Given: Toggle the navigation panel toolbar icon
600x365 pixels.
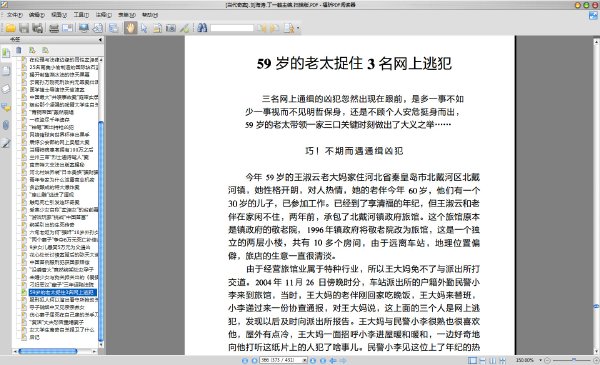Looking at the screenshot, I should [x=114, y=28].
